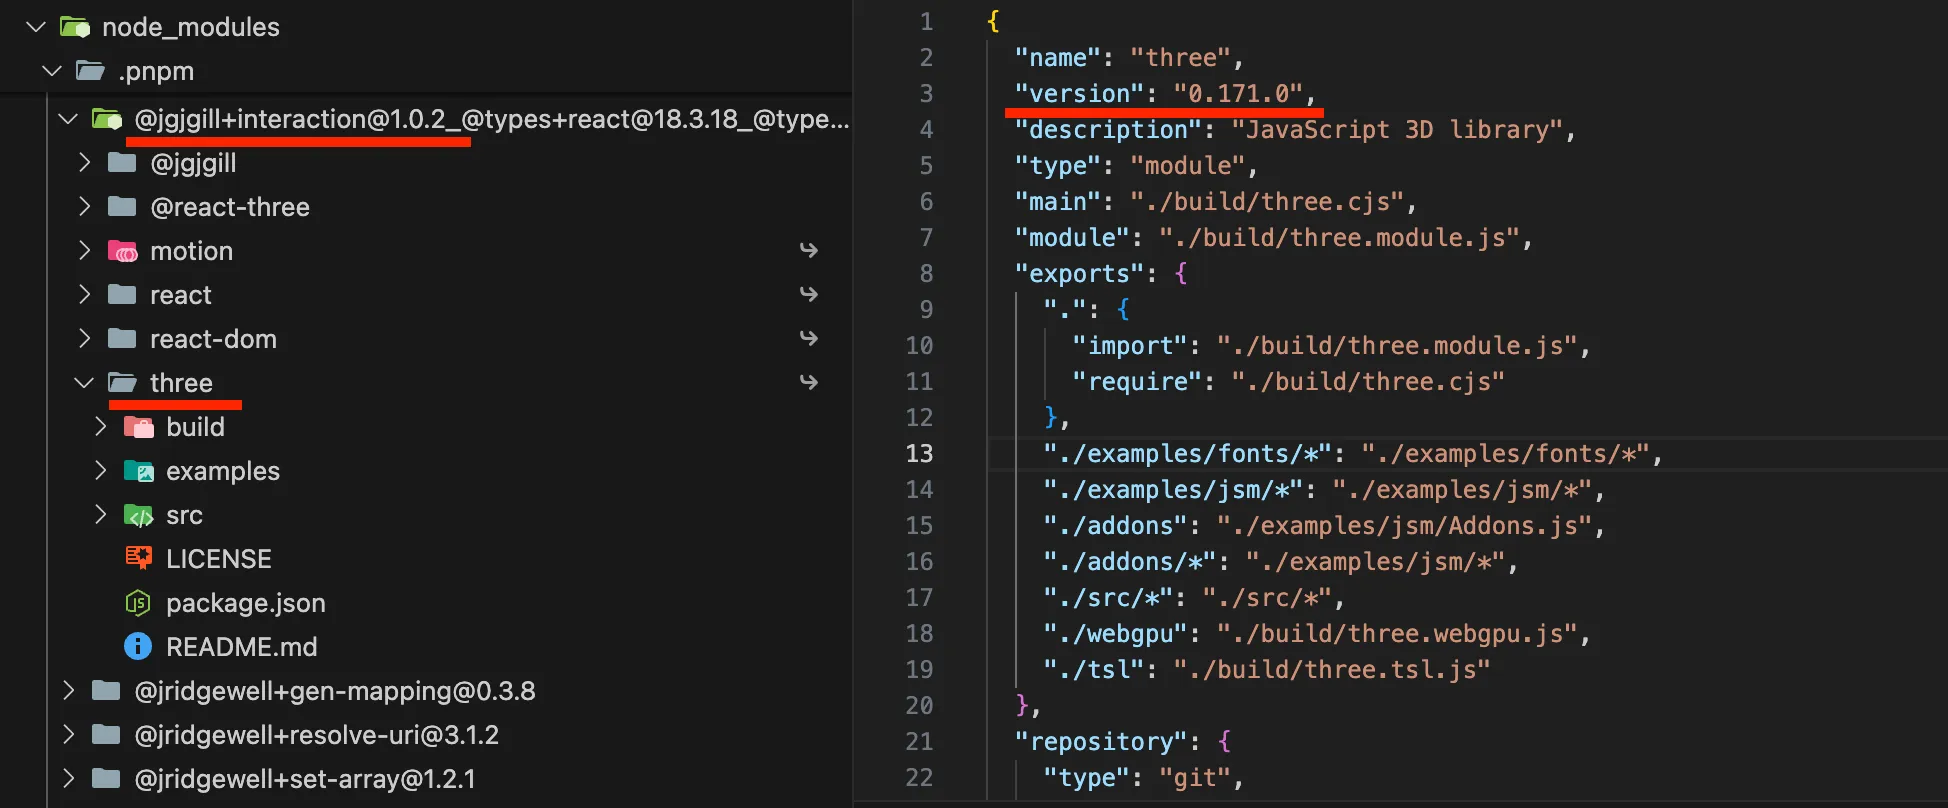The height and width of the screenshot is (808, 1948).
Task: Click line number 13 in the gutter
Action: point(919,453)
